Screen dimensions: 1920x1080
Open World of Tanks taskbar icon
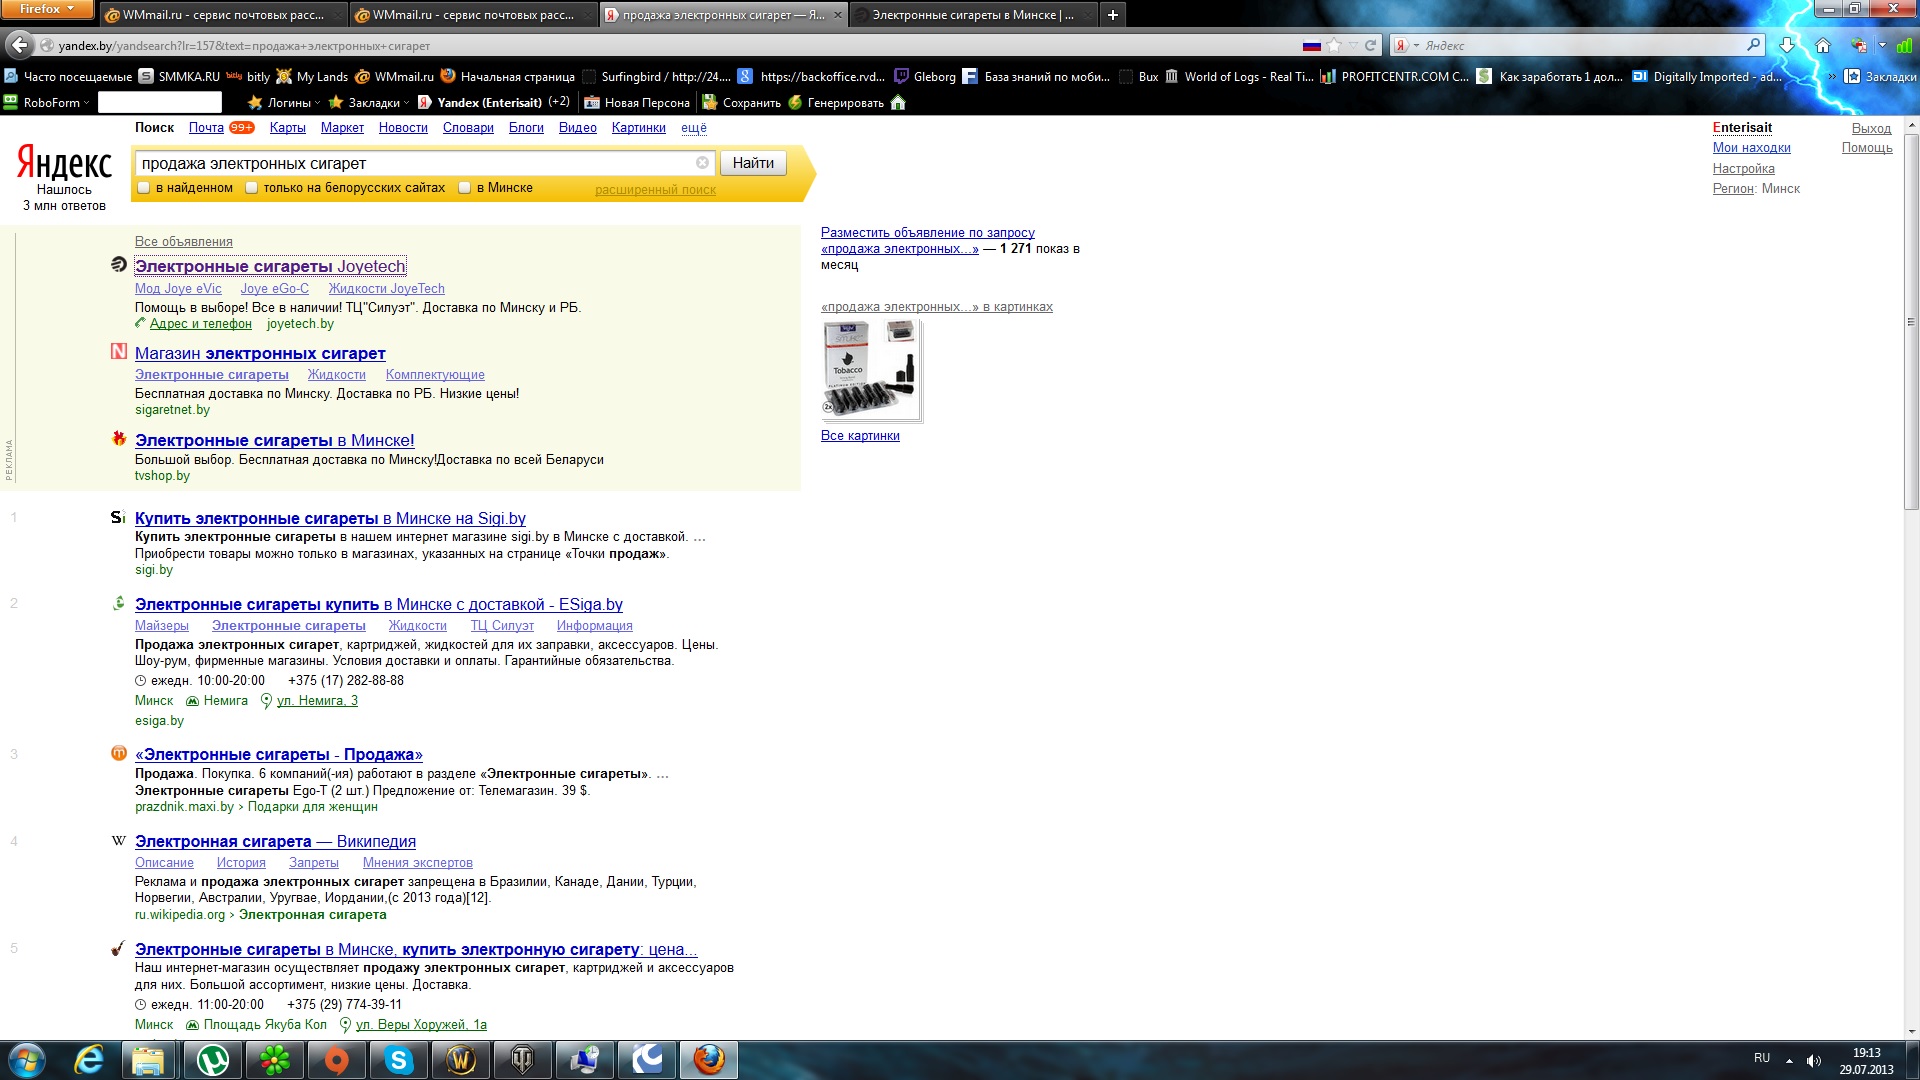click(523, 1060)
